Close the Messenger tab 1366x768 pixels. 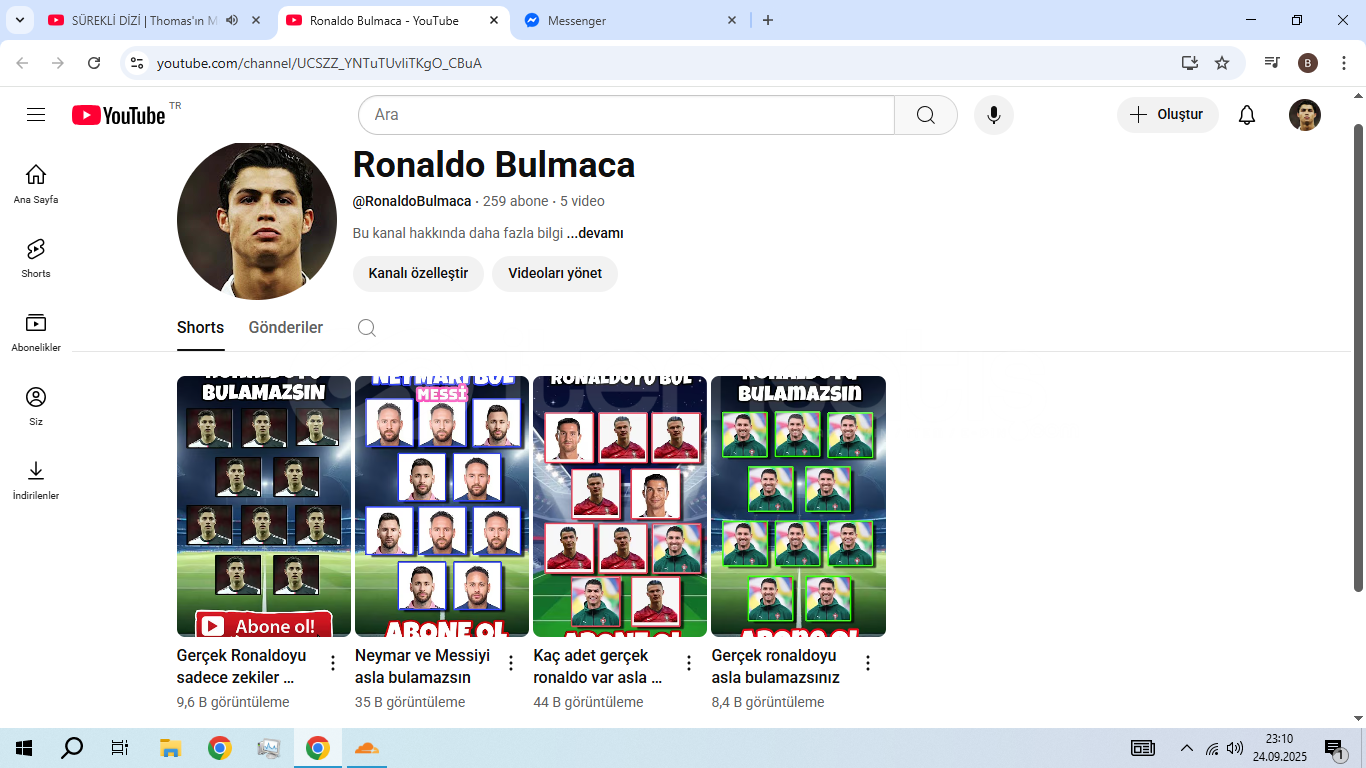[x=732, y=20]
